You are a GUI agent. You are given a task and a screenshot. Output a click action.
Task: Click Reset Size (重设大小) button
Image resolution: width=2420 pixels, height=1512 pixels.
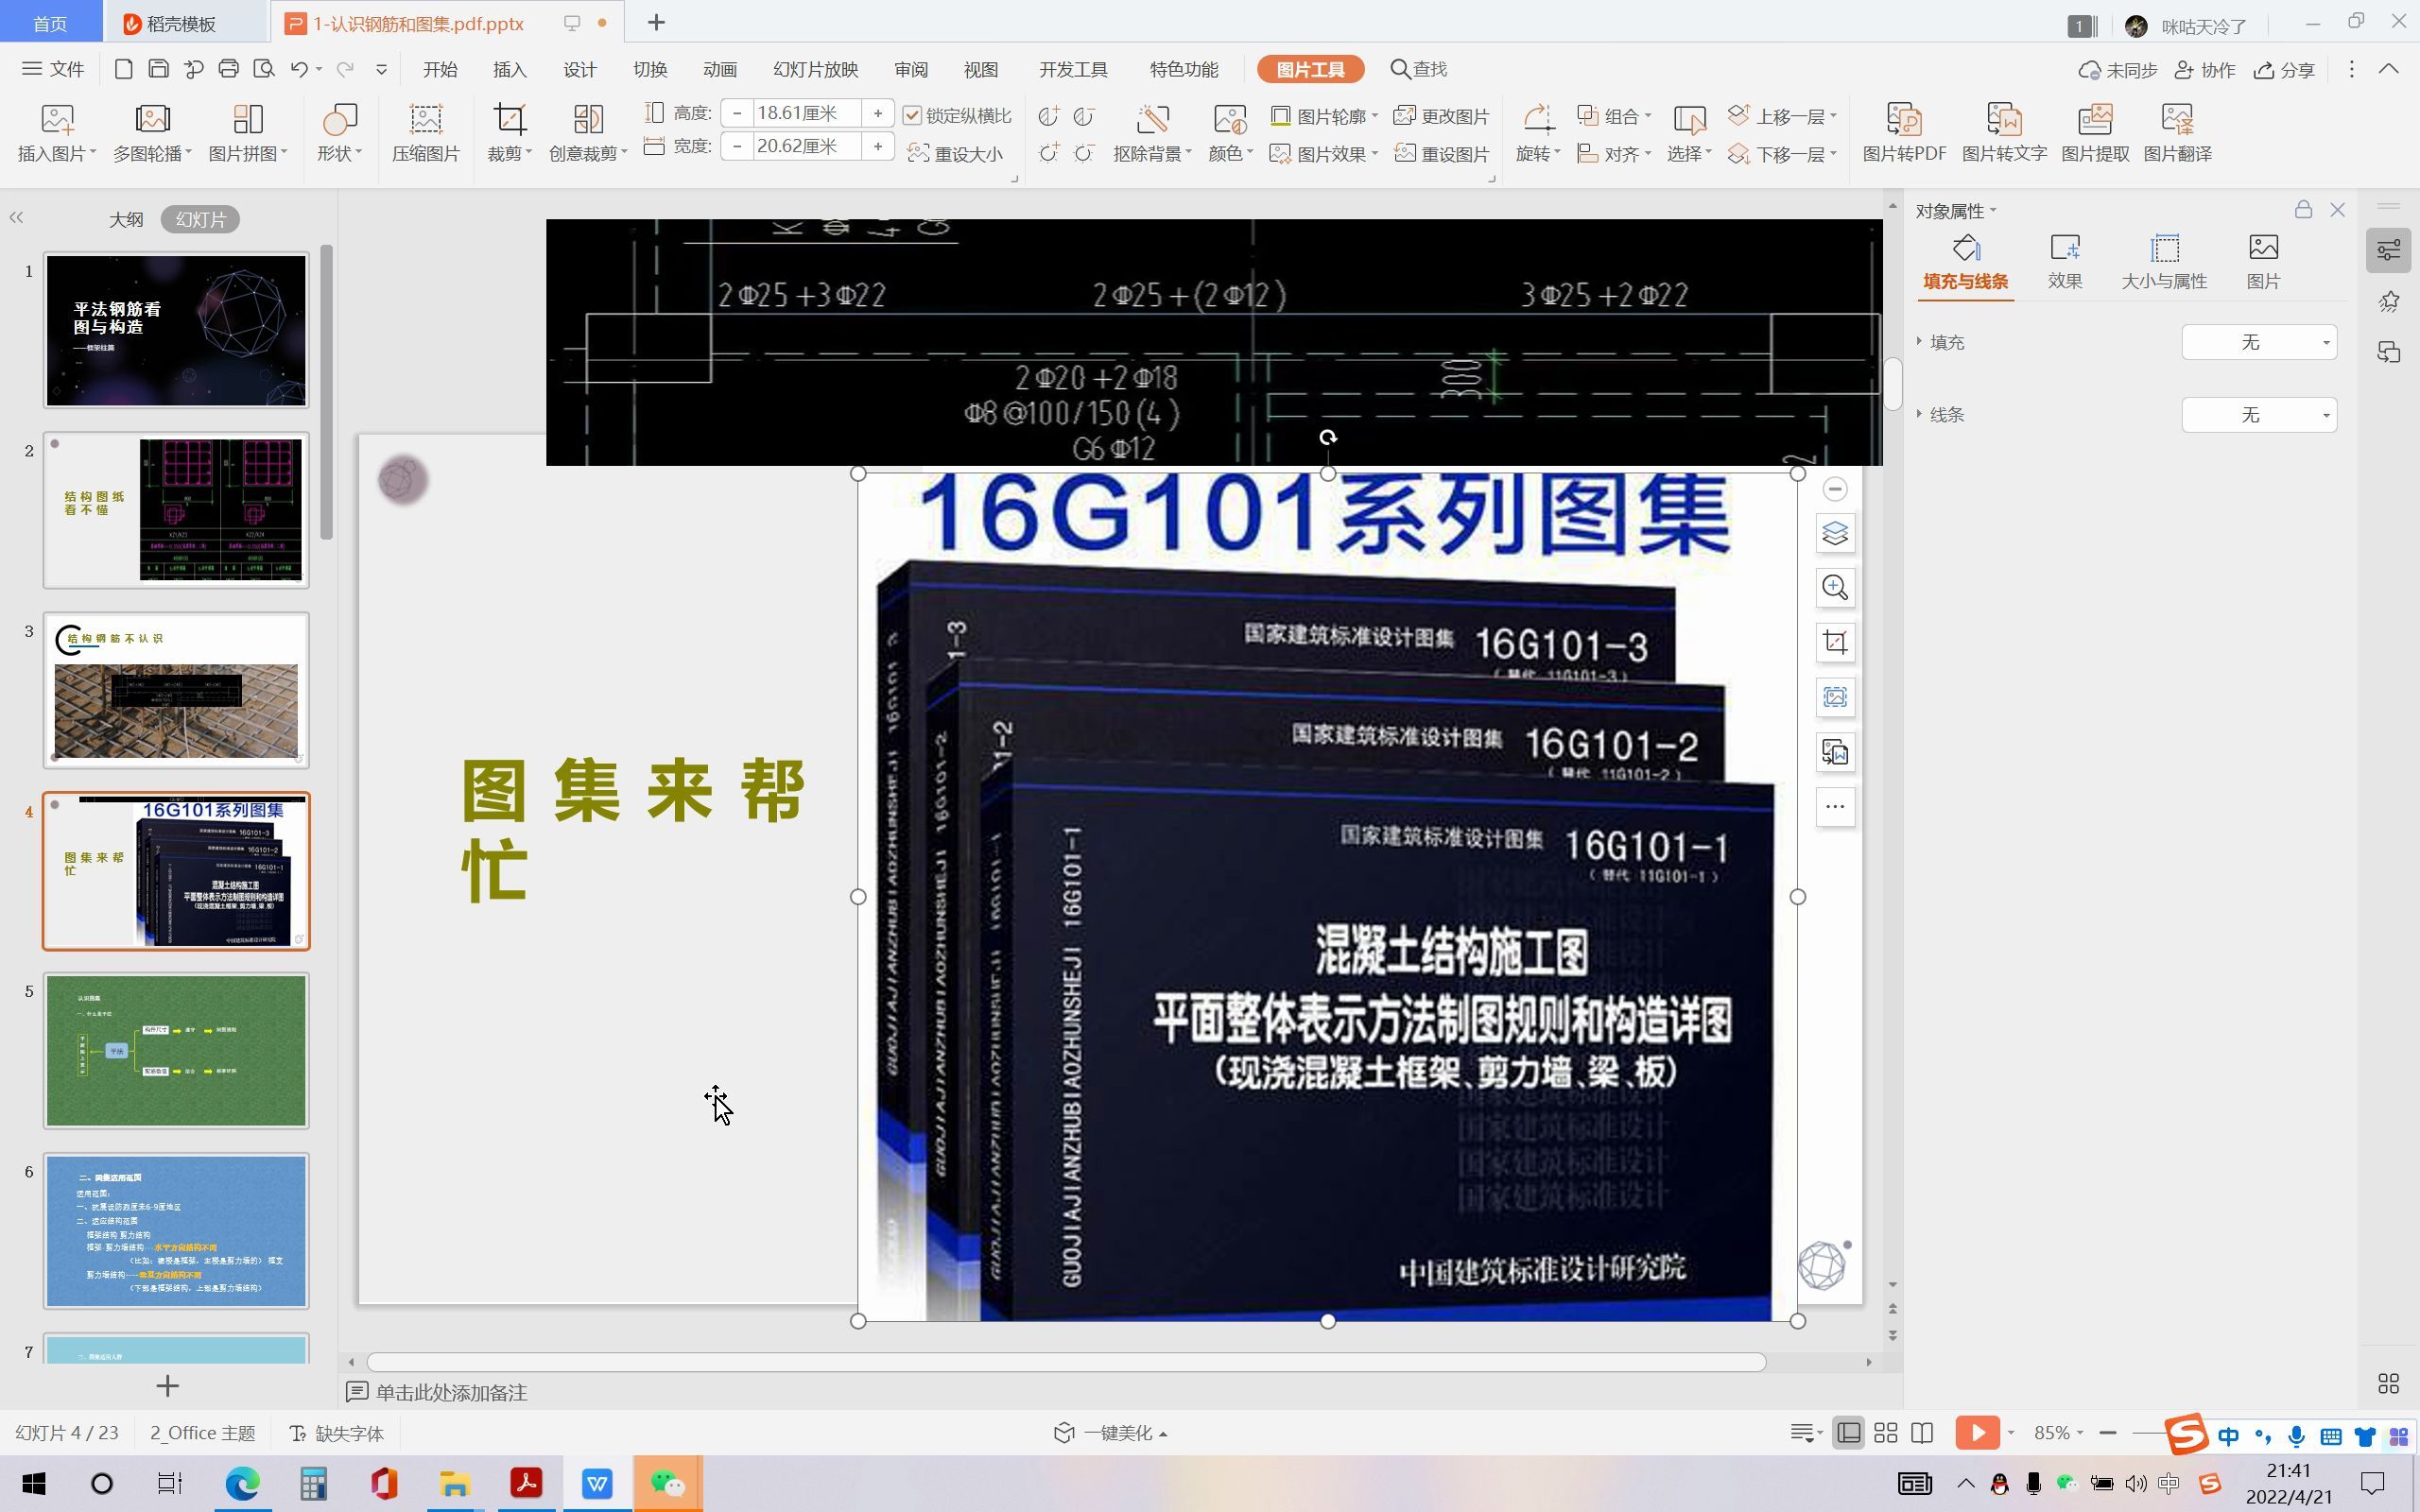point(954,153)
